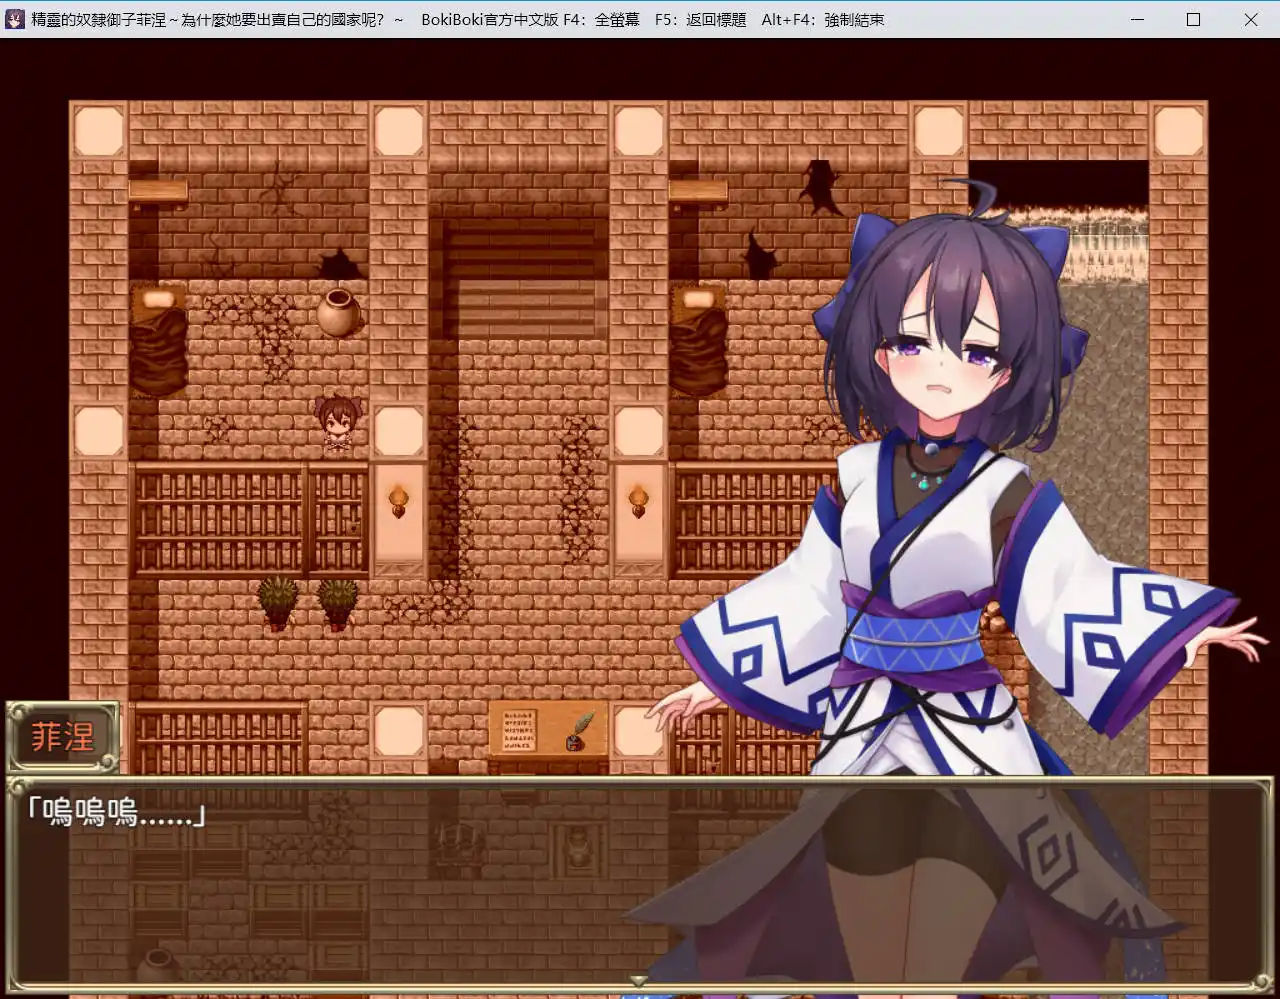
Task: Click the bed in the left prison cell
Action: pos(158,341)
